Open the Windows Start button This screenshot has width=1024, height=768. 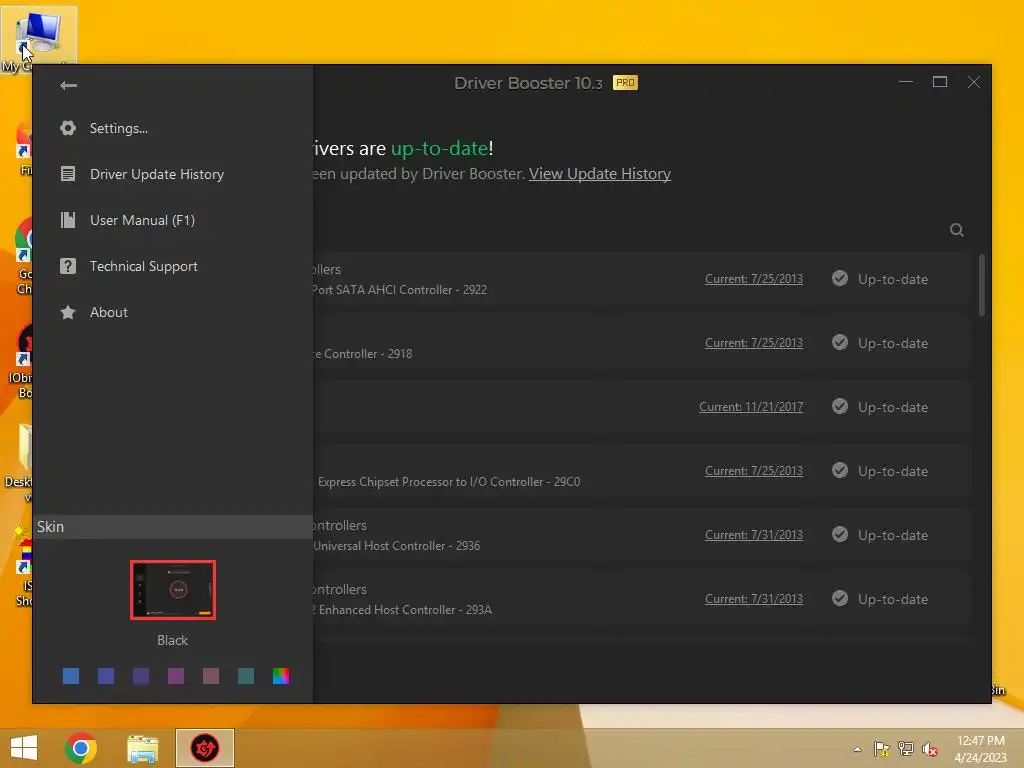(x=24, y=748)
